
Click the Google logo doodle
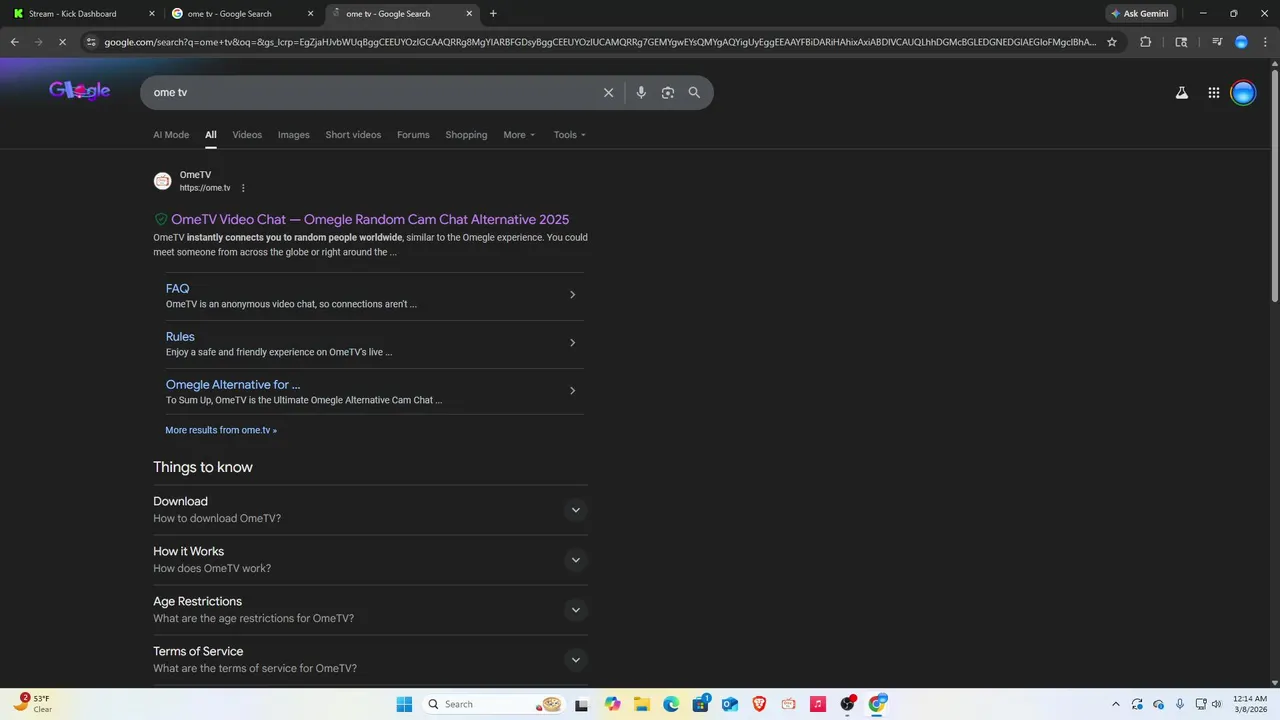click(x=79, y=91)
